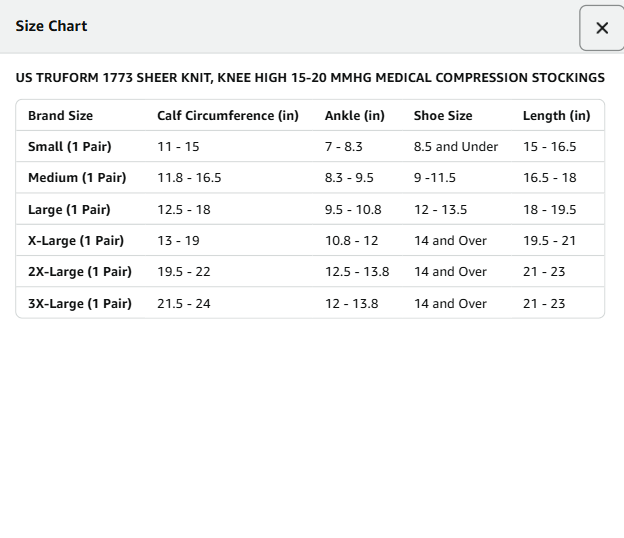Screen dimensions: 624x538
Task: Click '21 - 23' length in 3X-Large row
Action: pos(544,304)
